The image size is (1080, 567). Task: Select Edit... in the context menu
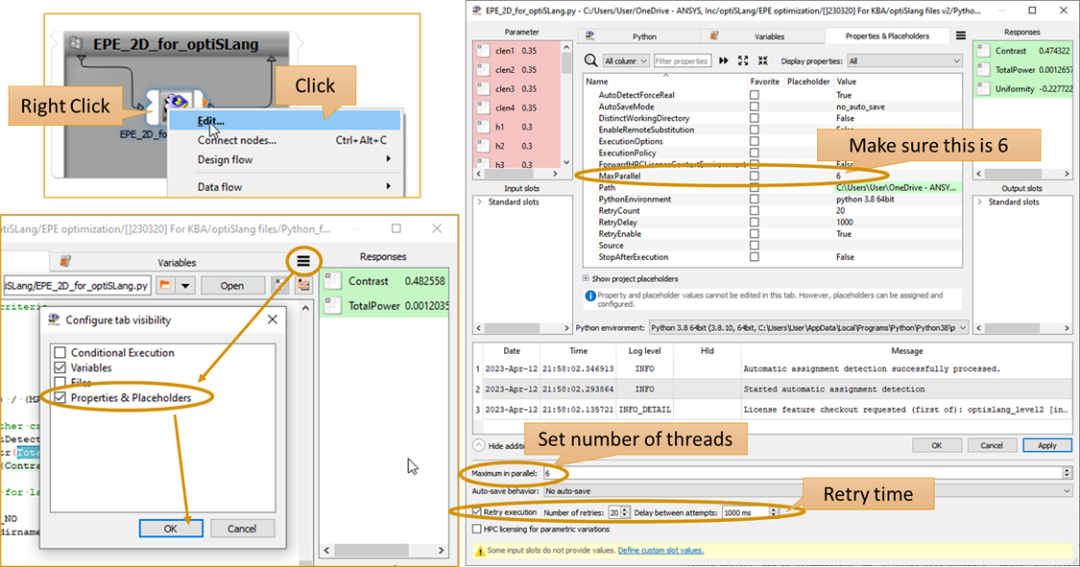click(x=211, y=122)
